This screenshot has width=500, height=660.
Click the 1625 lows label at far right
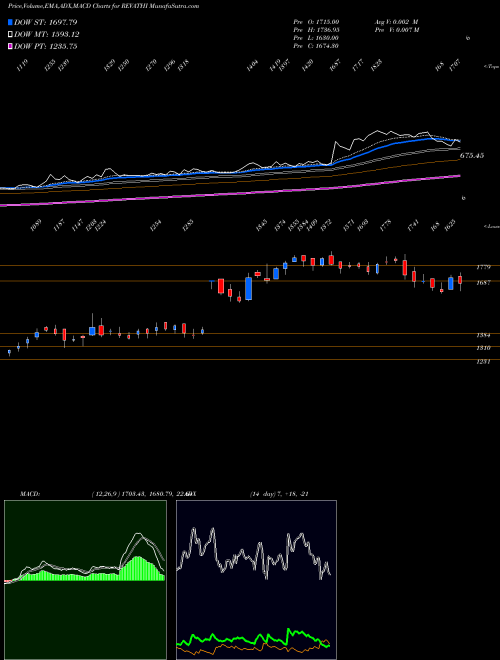(x=450, y=226)
